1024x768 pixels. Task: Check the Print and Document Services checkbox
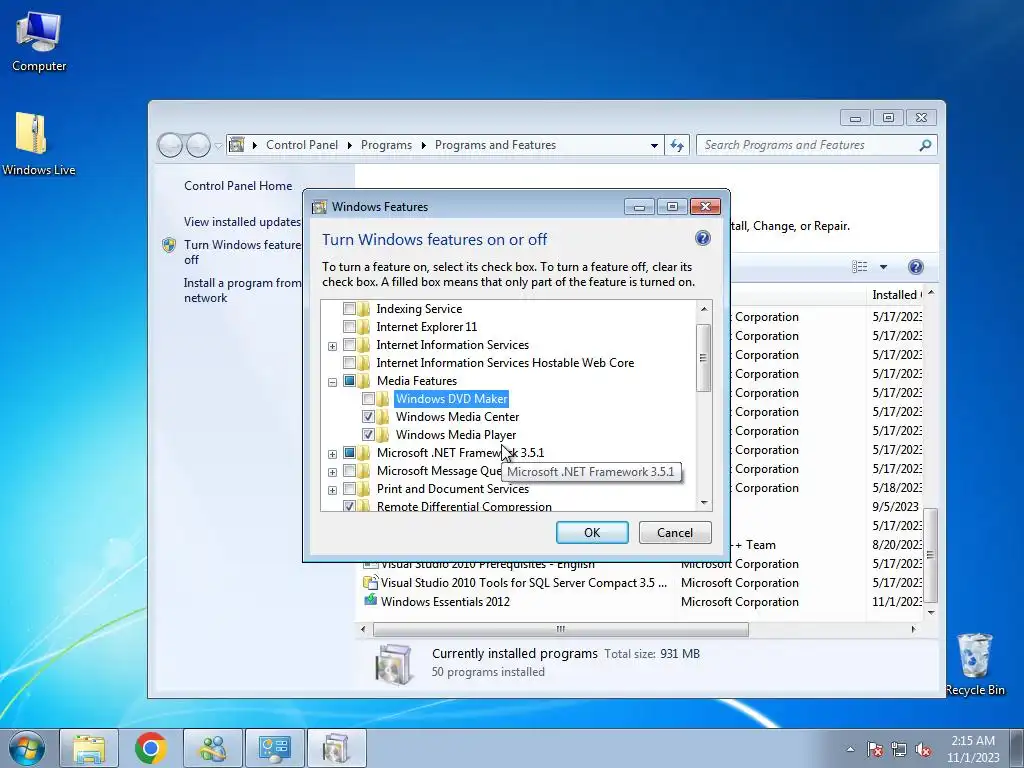pyautogui.click(x=349, y=488)
